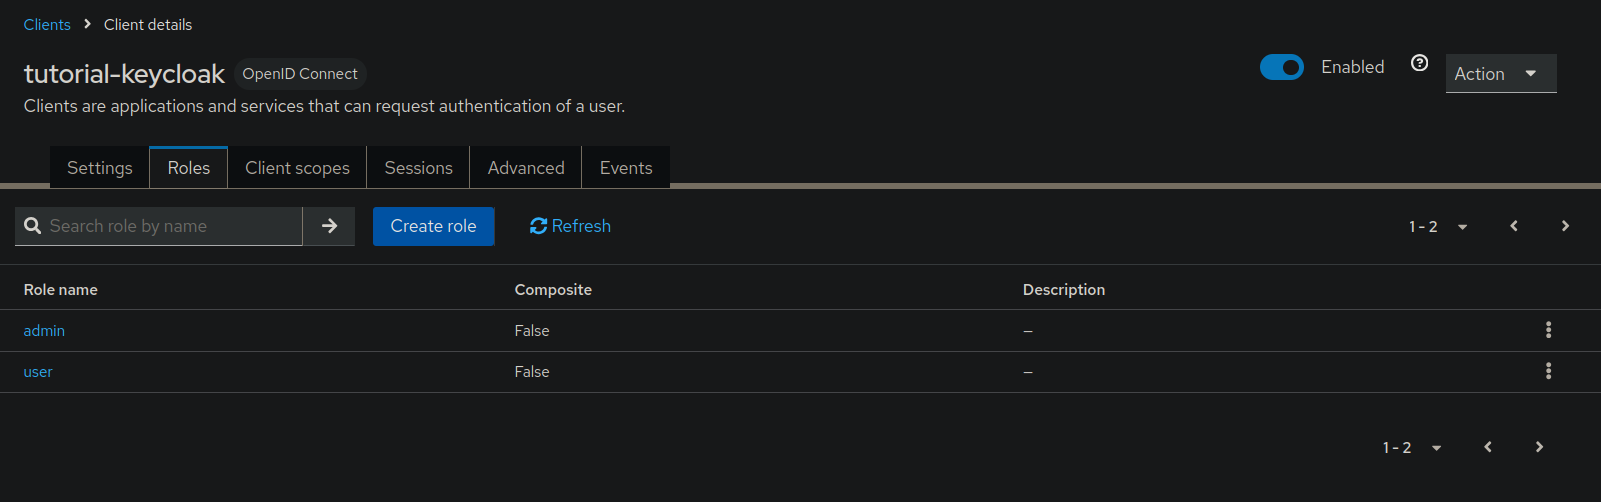Refresh the roles list
Viewport: 1601px width, 502px height.
click(x=570, y=226)
